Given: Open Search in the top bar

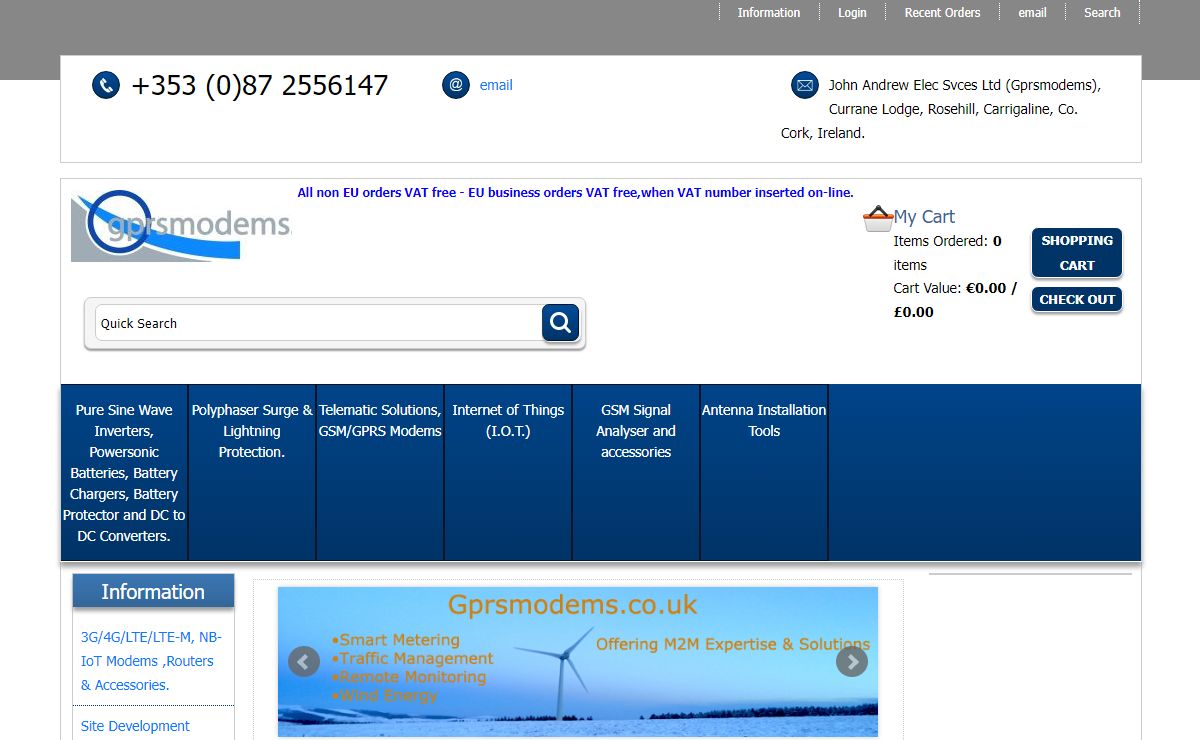Looking at the screenshot, I should coord(1102,13).
